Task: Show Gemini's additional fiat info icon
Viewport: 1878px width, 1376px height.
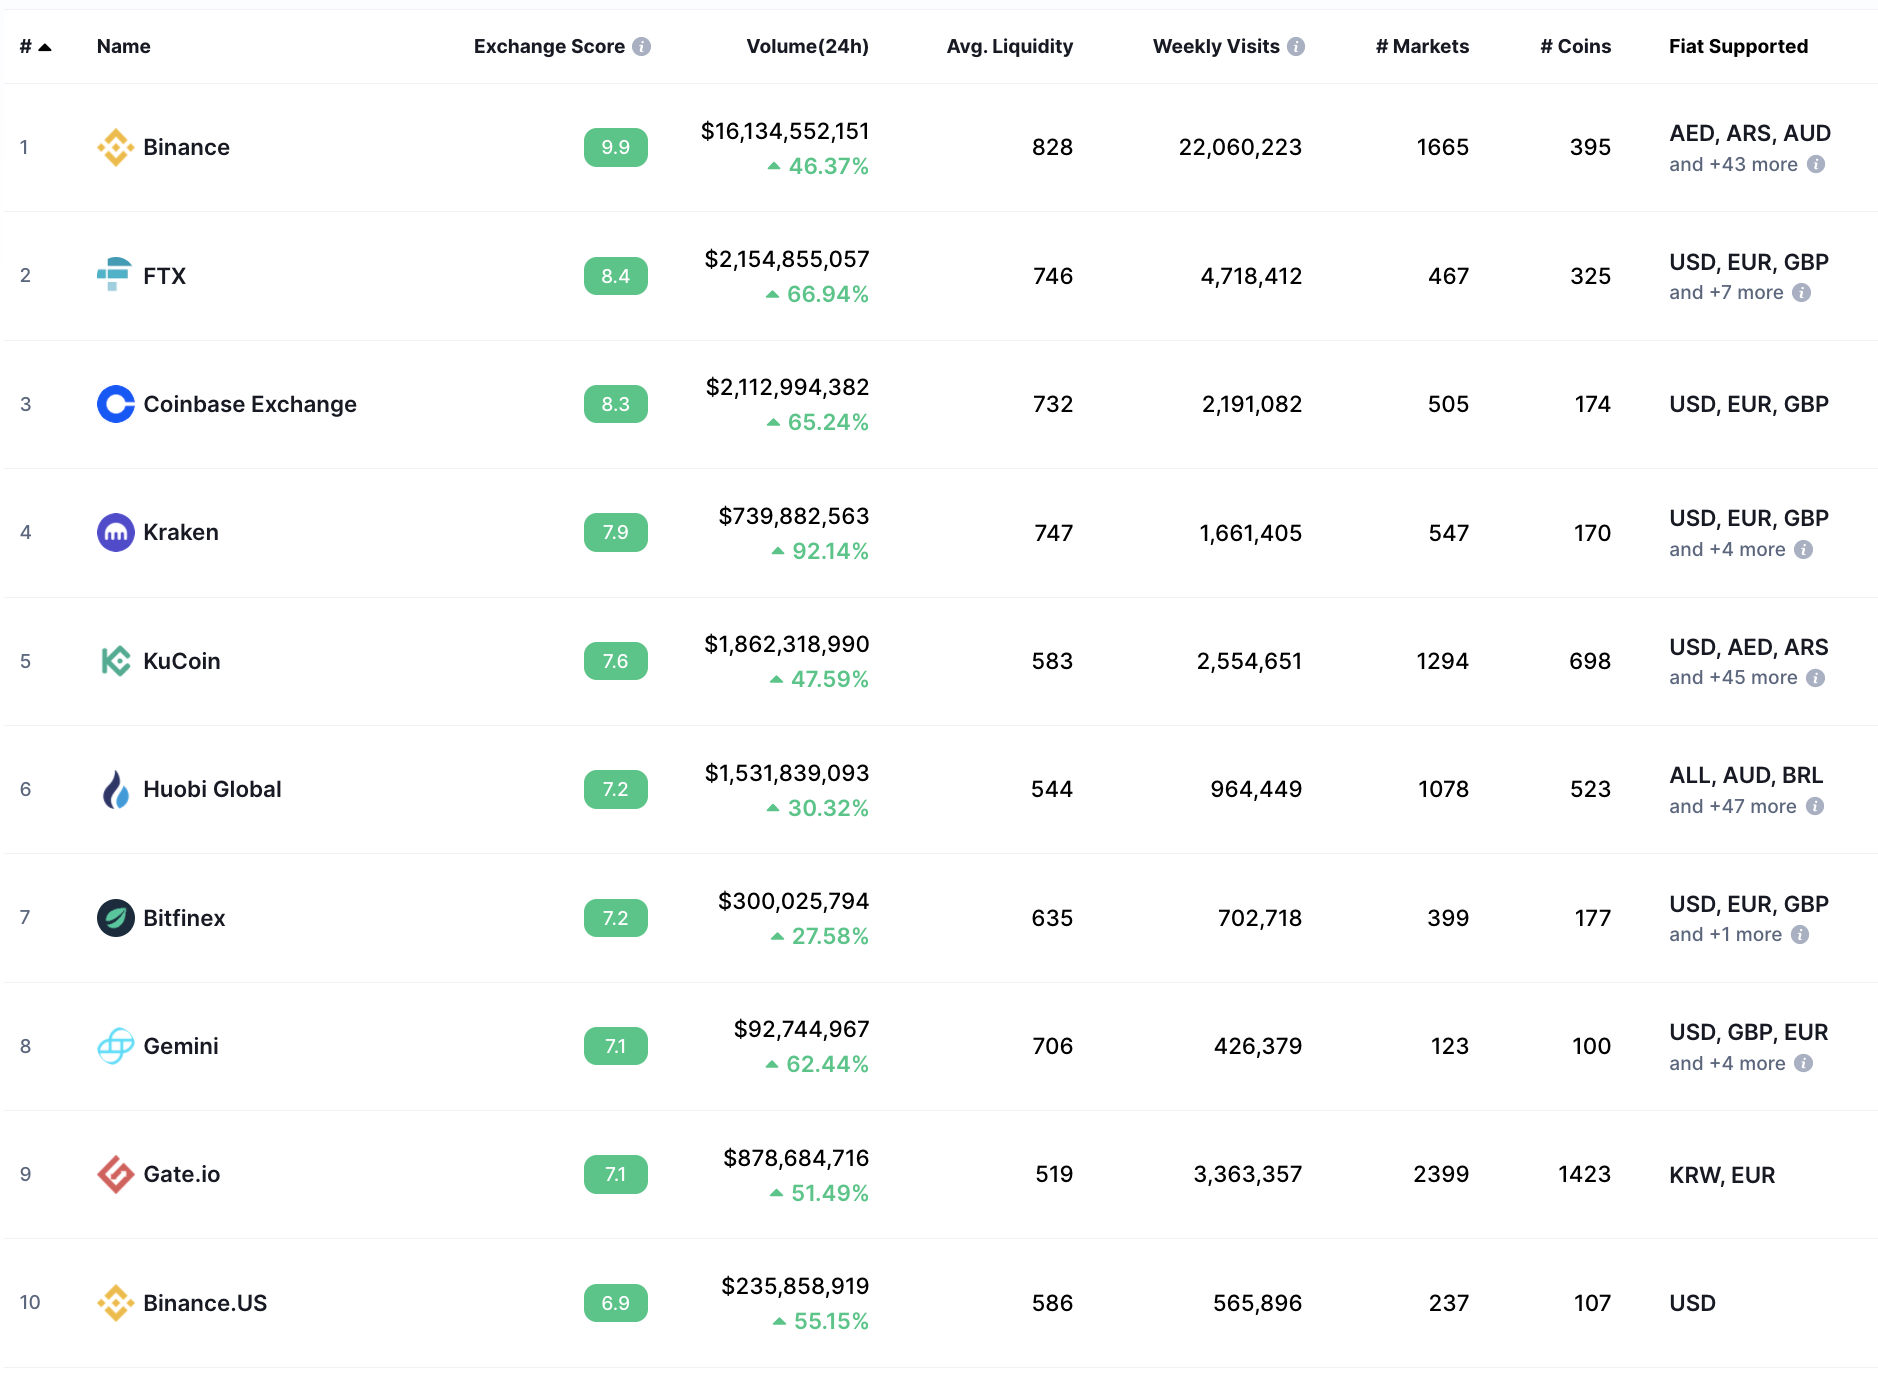Action: 1804,1063
